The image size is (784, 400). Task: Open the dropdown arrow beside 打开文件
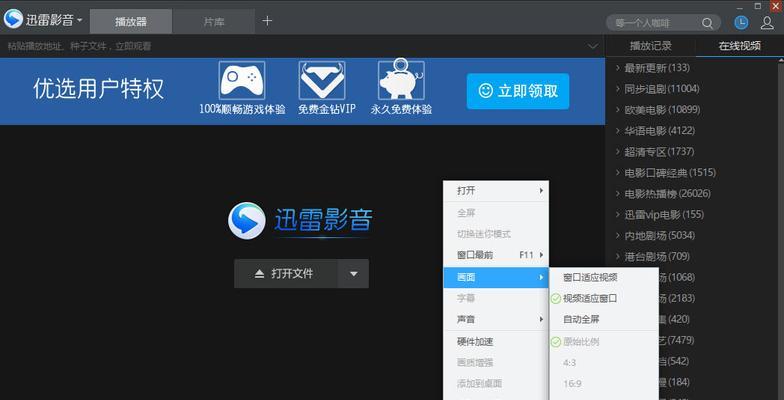point(354,274)
